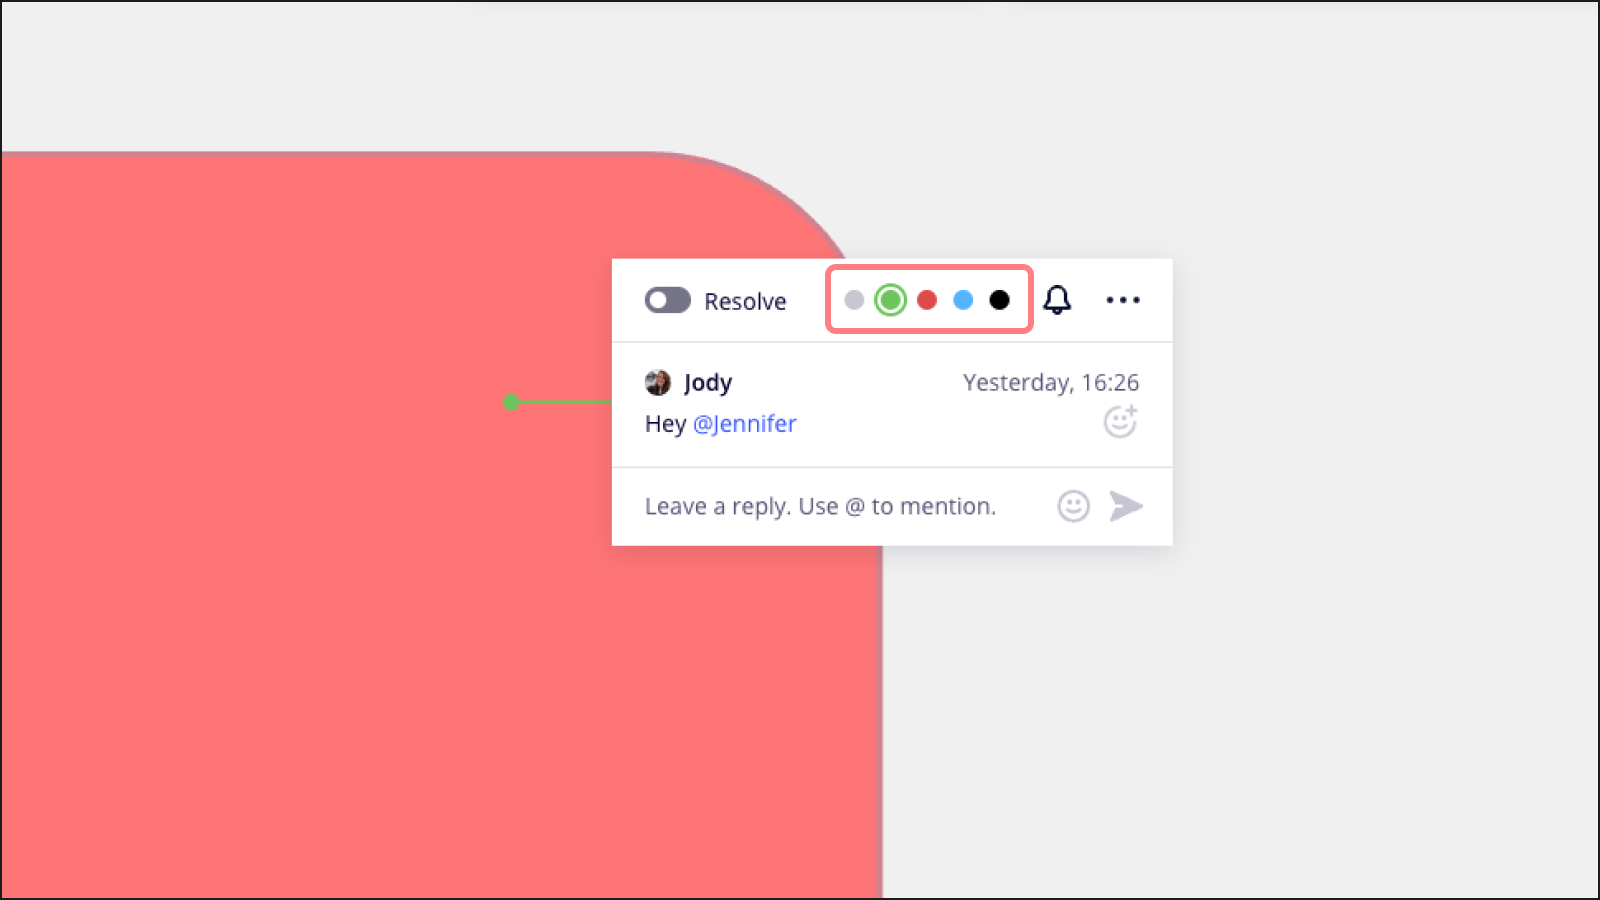
Task: Click the bell notification icon
Action: click(1057, 300)
